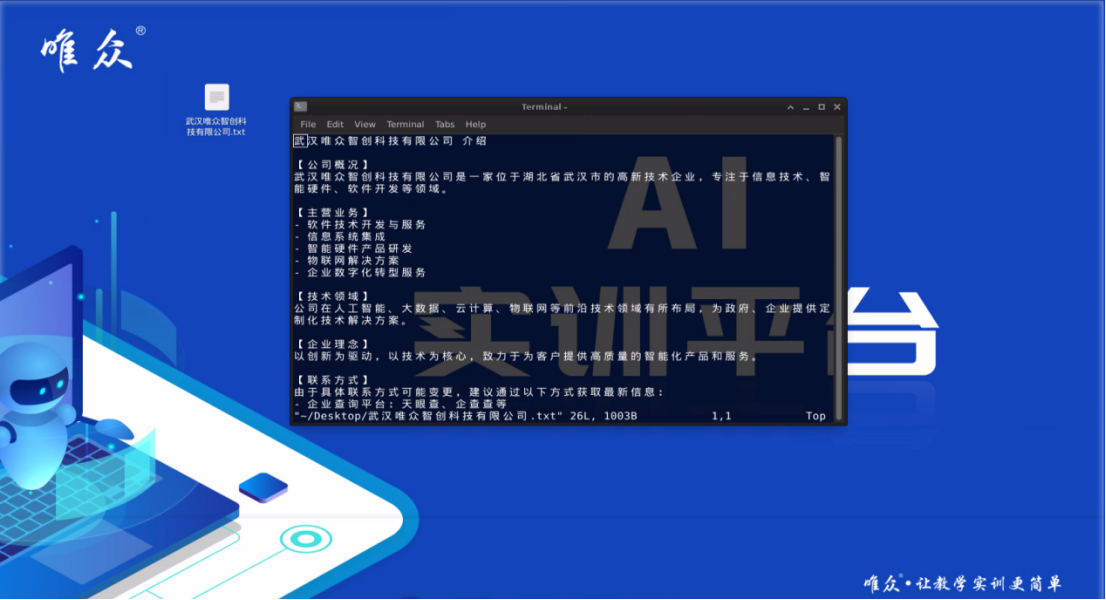
Task: Close the Terminal window
Action: [x=837, y=107]
